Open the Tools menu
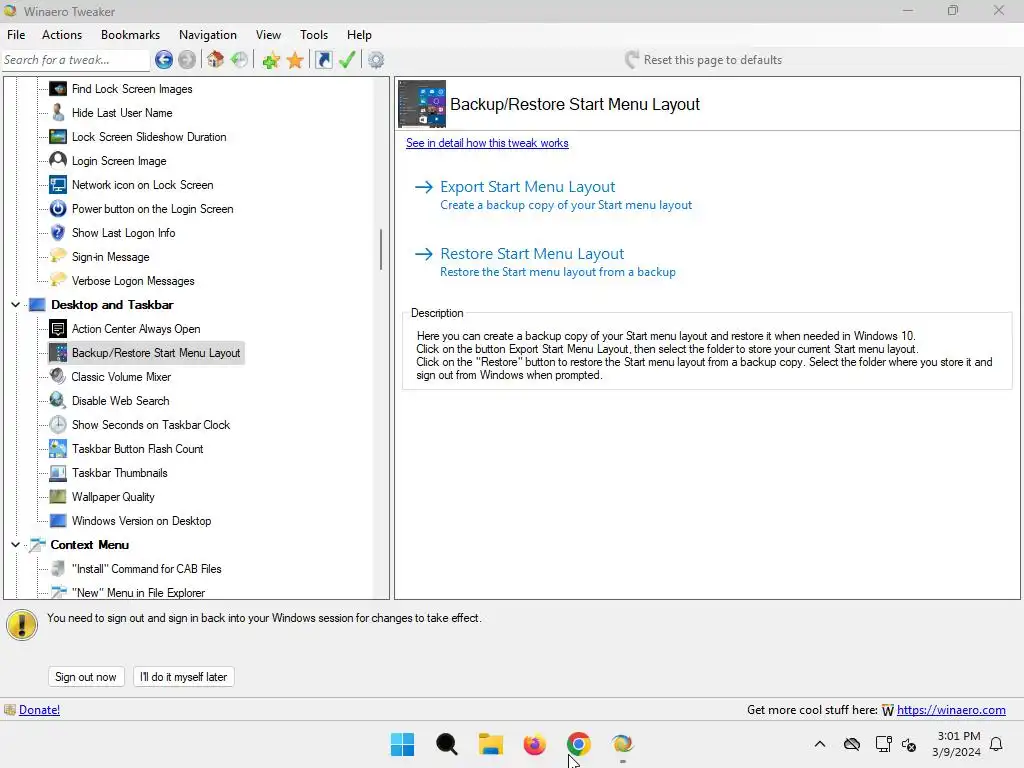 314,35
